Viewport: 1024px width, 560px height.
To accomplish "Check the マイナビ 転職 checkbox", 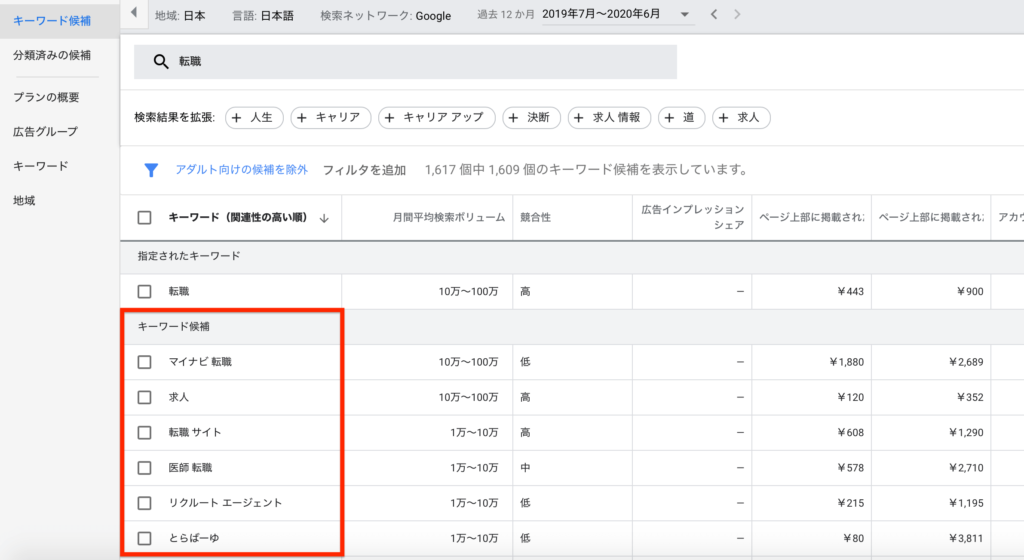I will pos(144,362).
